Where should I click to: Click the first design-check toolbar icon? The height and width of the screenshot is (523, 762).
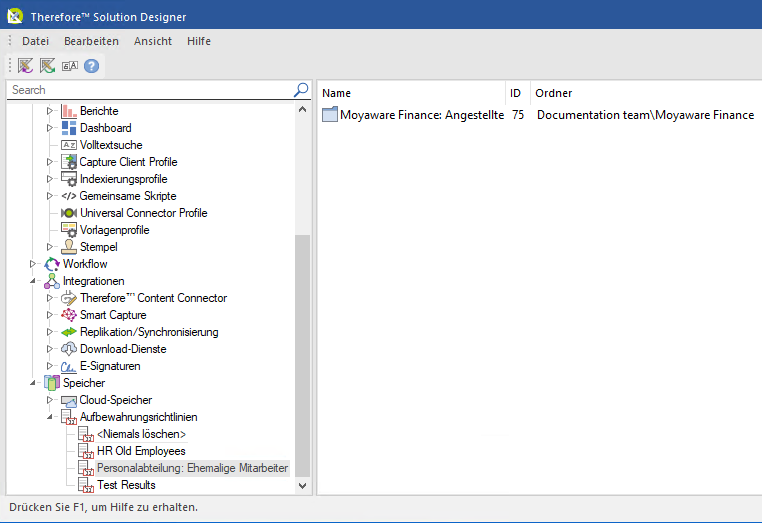(25, 66)
